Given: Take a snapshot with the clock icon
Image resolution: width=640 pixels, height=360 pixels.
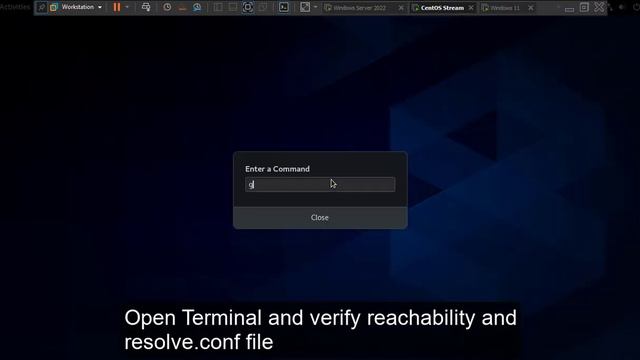Looking at the screenshot, I should click(167, 7).
